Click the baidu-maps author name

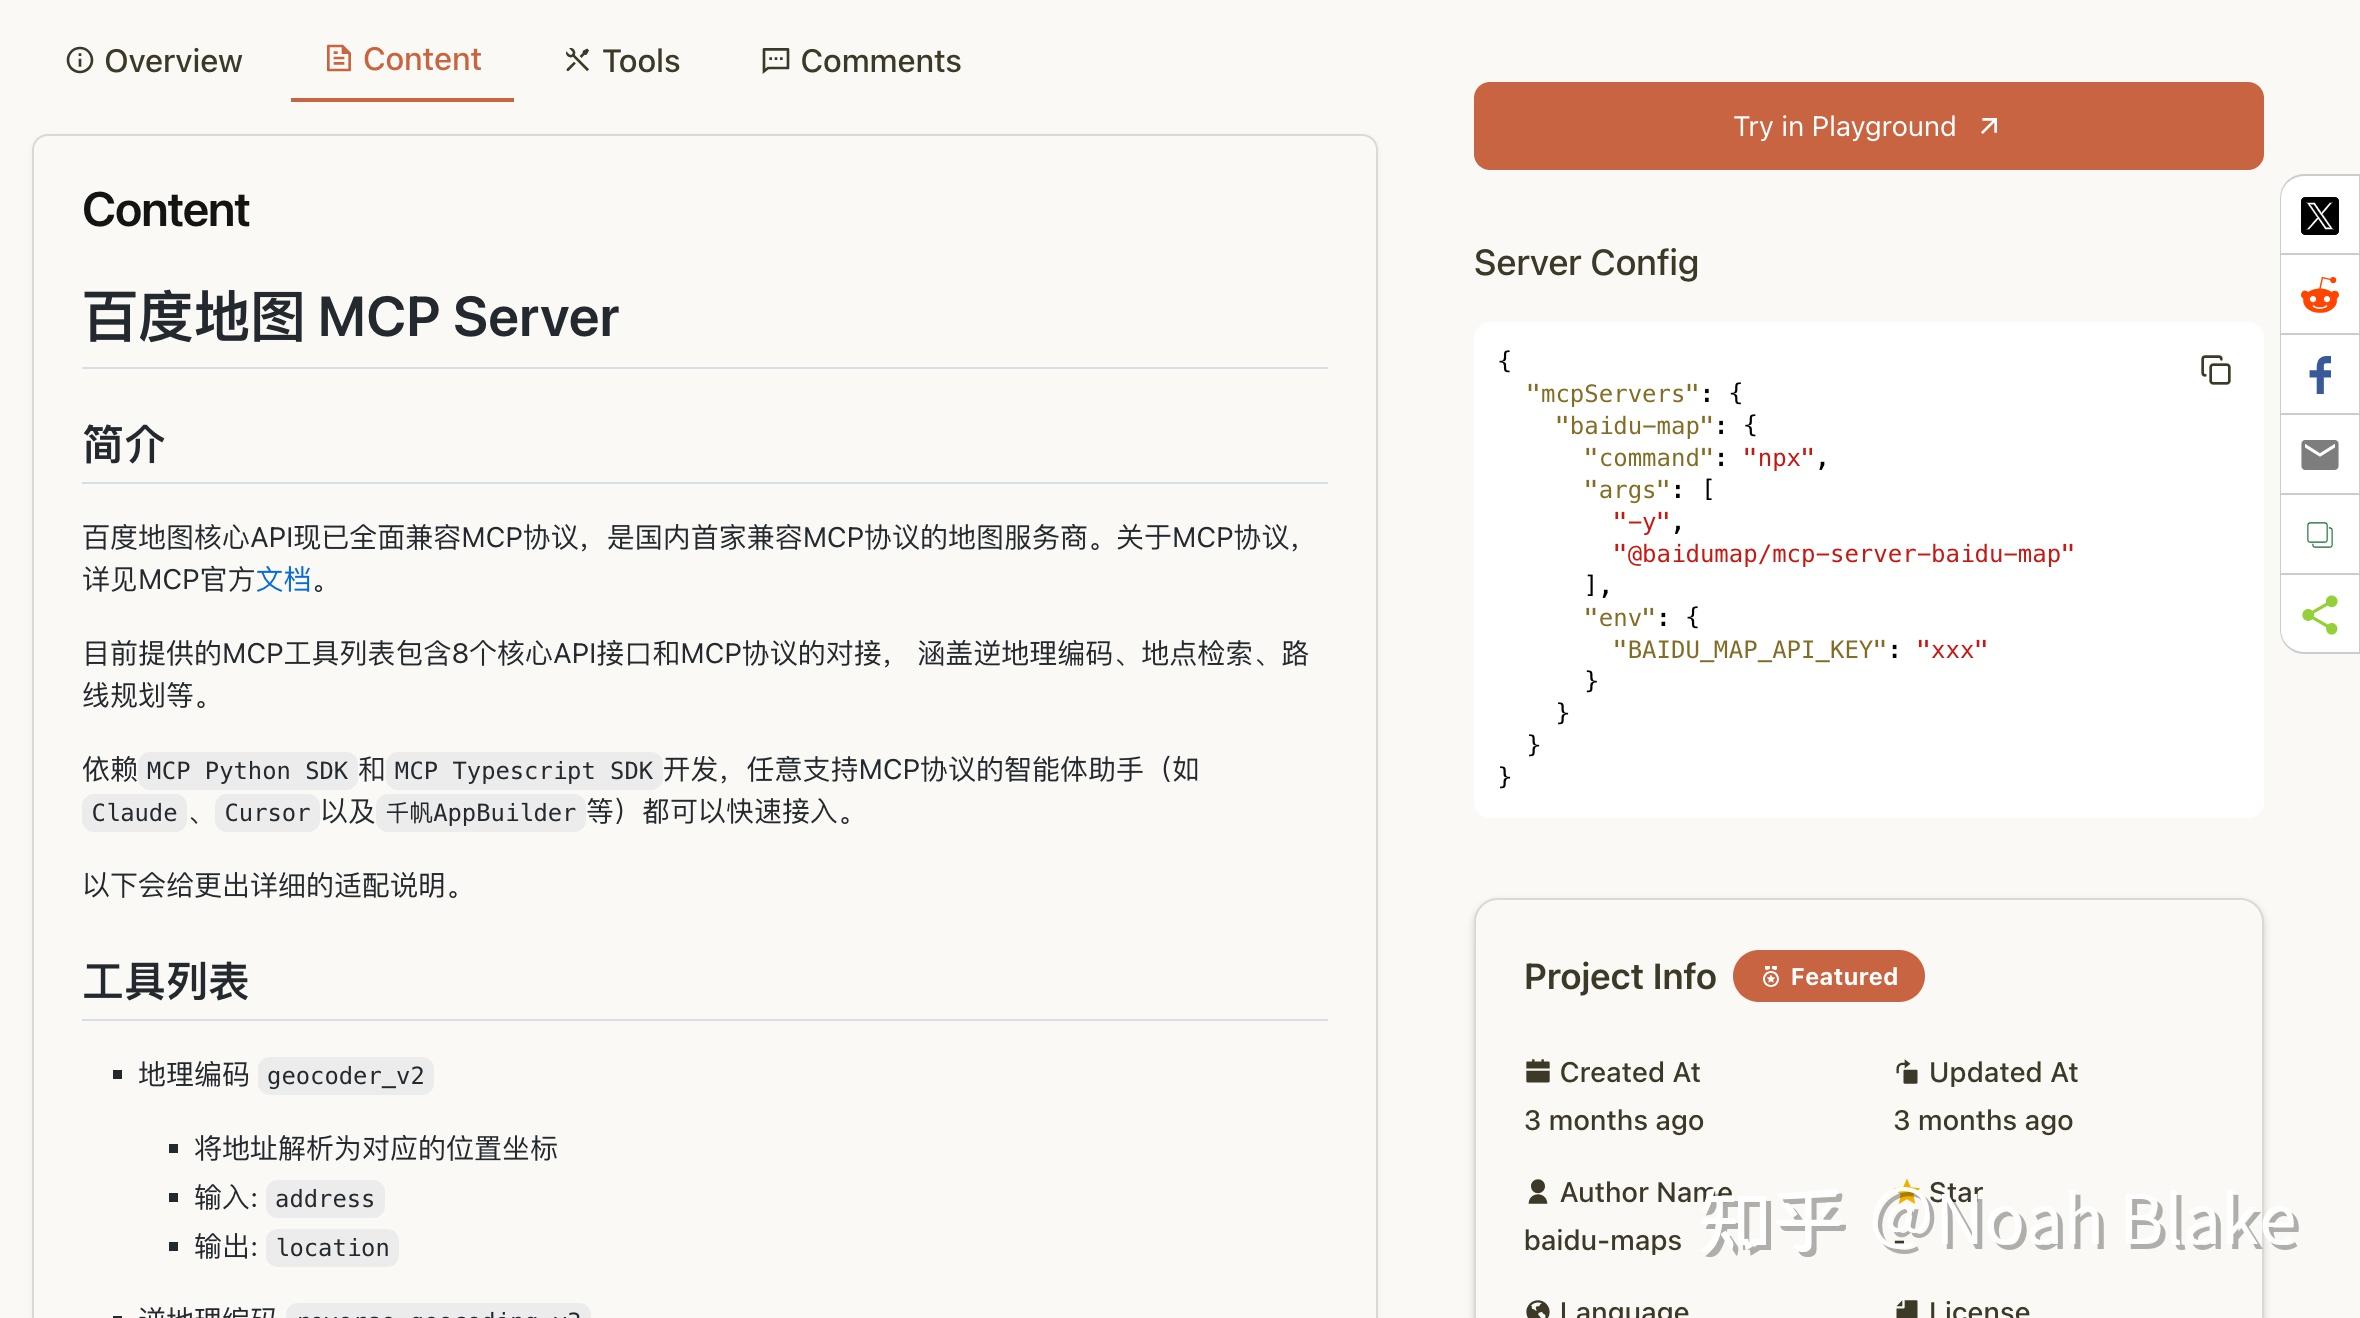click(x=1602, y=1240)
